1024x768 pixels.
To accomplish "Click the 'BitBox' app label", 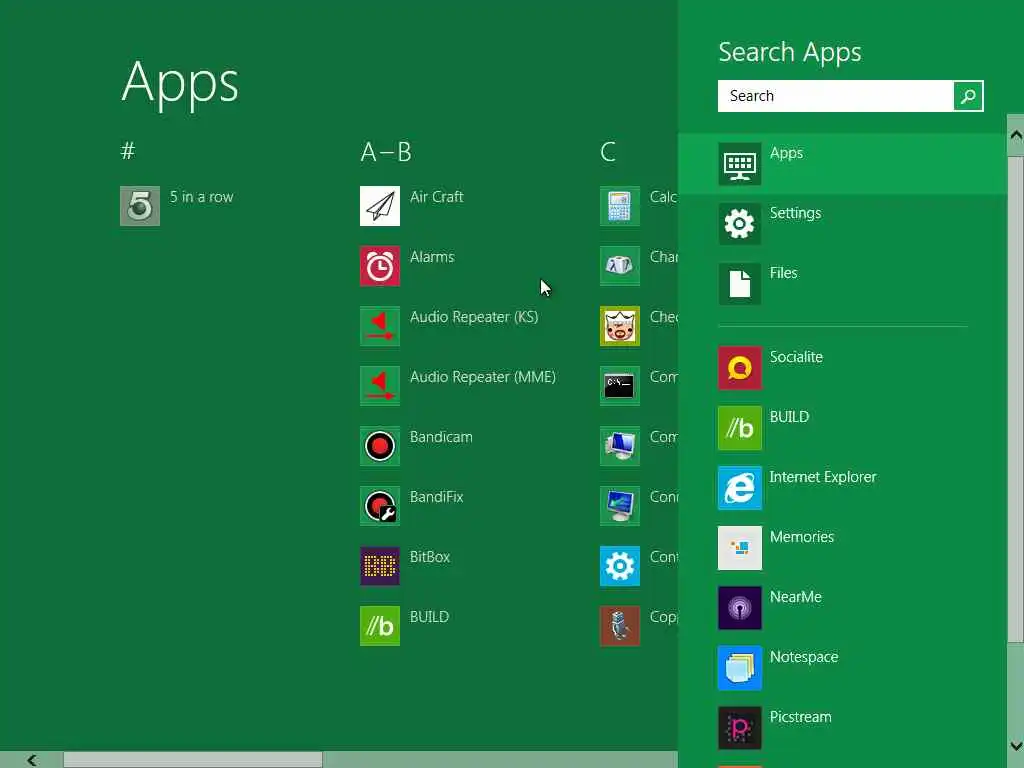I will (430, 557).
